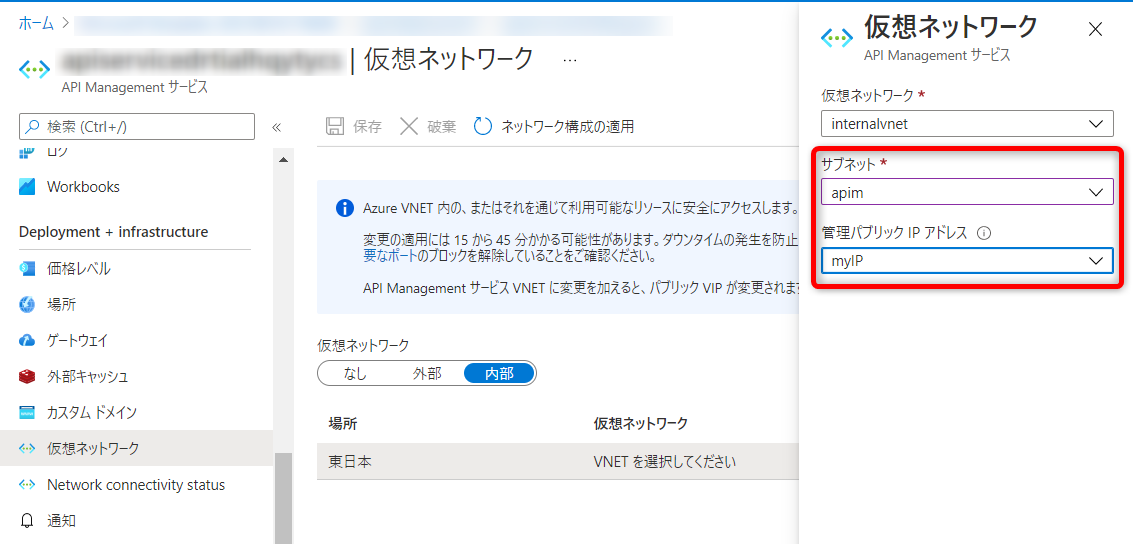Screen dimensions: 1133x544
Task: Click the Deployment + infrastructure section heading
Action: [113, 232]
